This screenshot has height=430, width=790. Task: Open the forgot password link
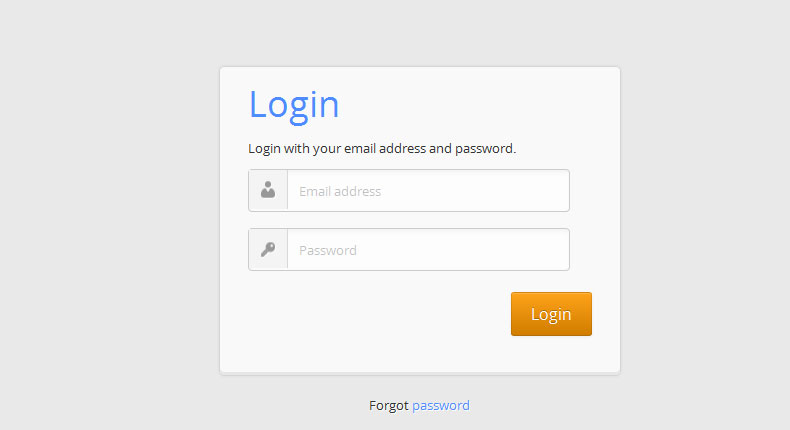click(440, 405)
